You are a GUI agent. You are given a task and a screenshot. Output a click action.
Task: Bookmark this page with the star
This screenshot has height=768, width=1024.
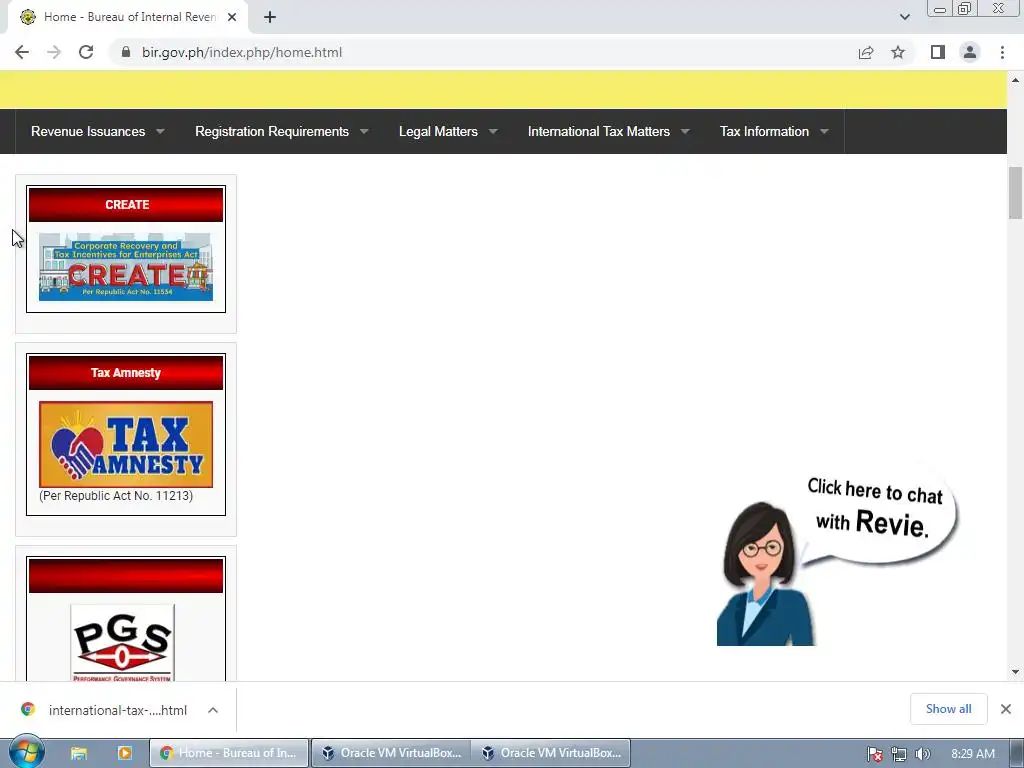coord(898,52)
